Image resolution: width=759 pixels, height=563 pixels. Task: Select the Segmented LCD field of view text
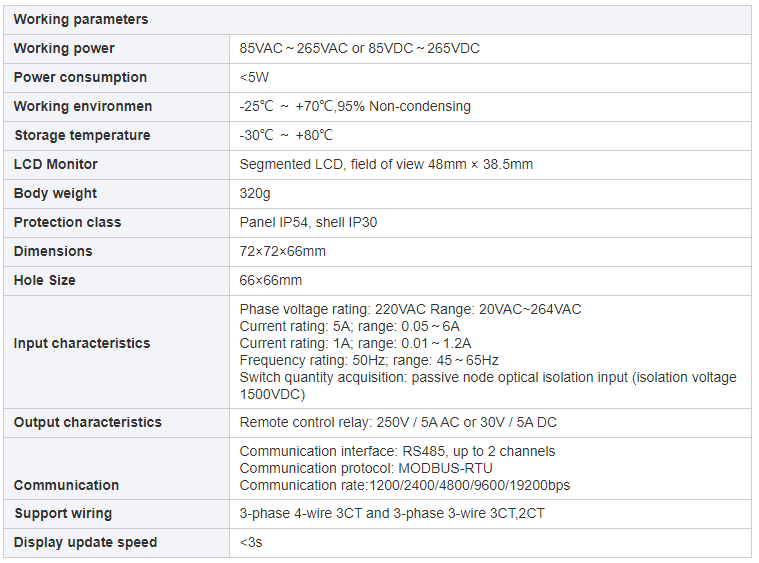pyautogui.click(x=386, y=164)
